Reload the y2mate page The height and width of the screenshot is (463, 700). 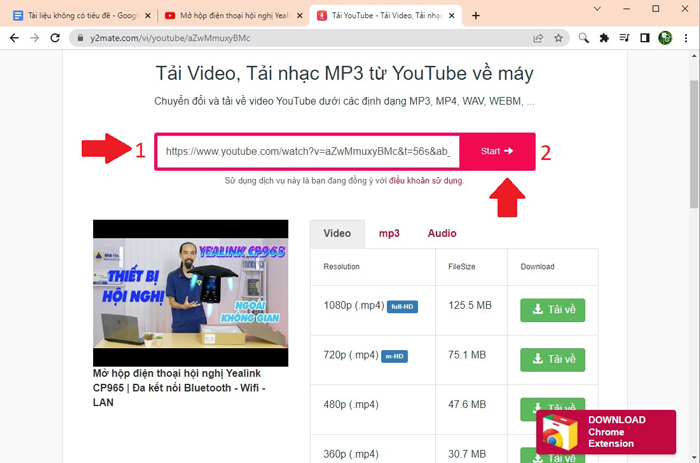(55, 38)
